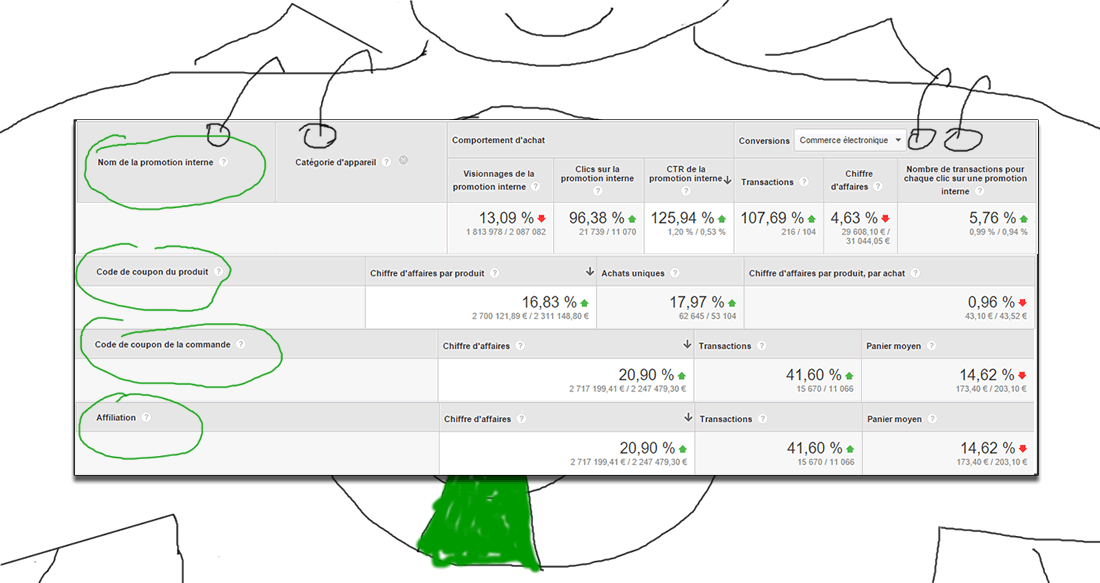Click the Nom de la promotion interne dimension header

154,161
